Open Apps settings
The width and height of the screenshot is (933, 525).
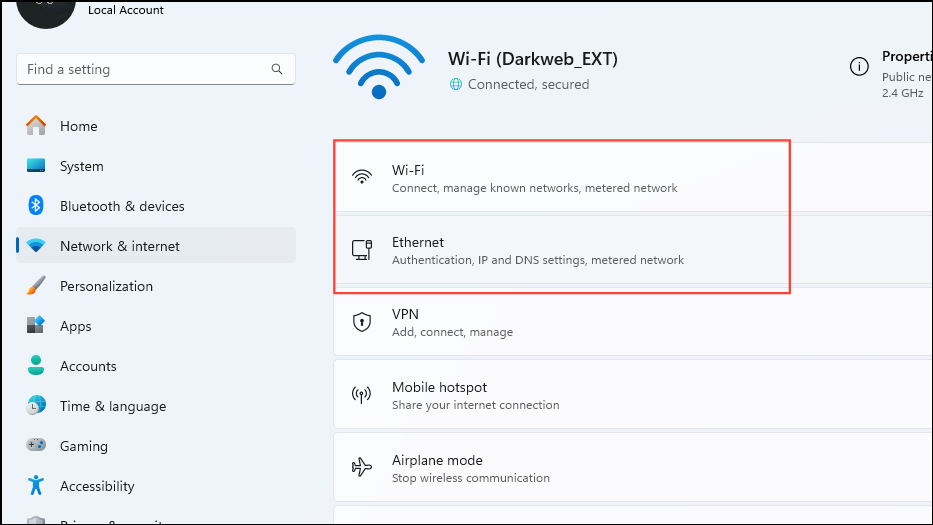(156, 325)
